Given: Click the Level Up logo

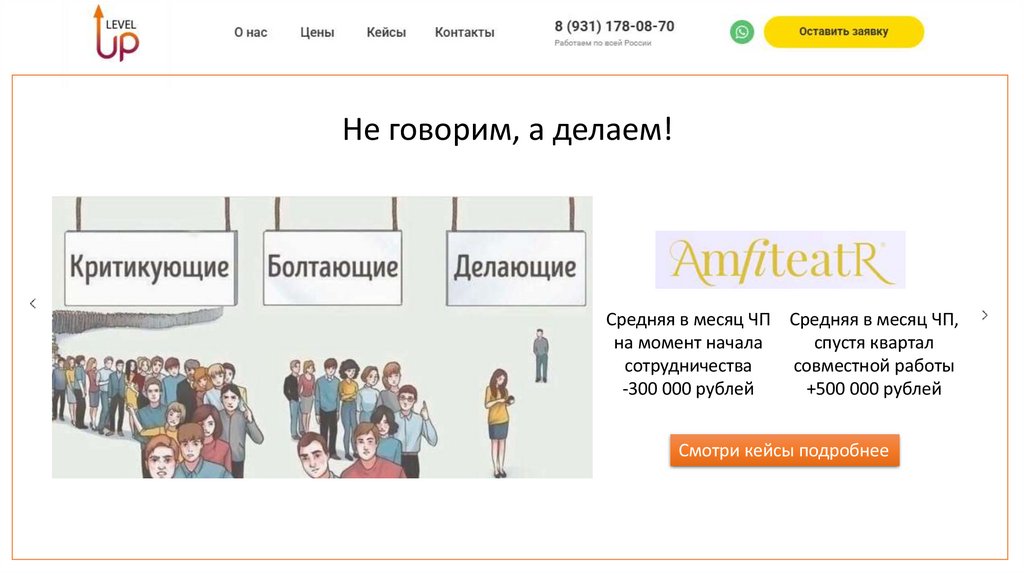Looking at the screenshot, I should coord(117,33).
